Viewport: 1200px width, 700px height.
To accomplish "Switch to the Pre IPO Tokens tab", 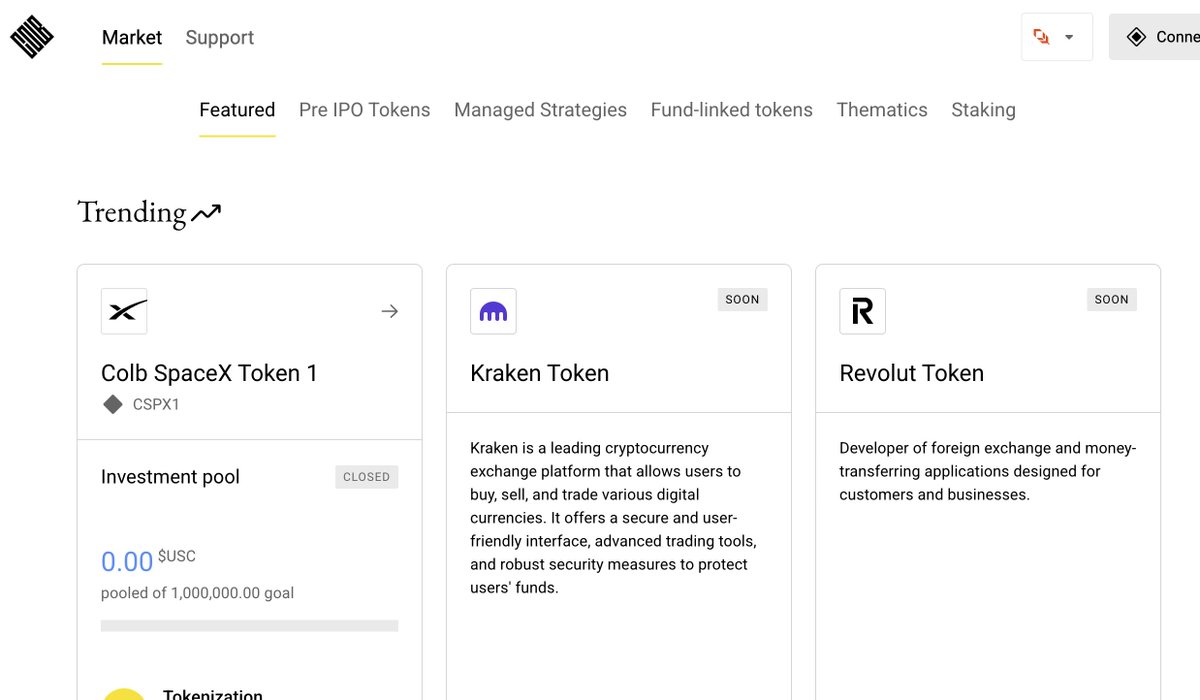I will pyautogui.click(x=364, y=110).
